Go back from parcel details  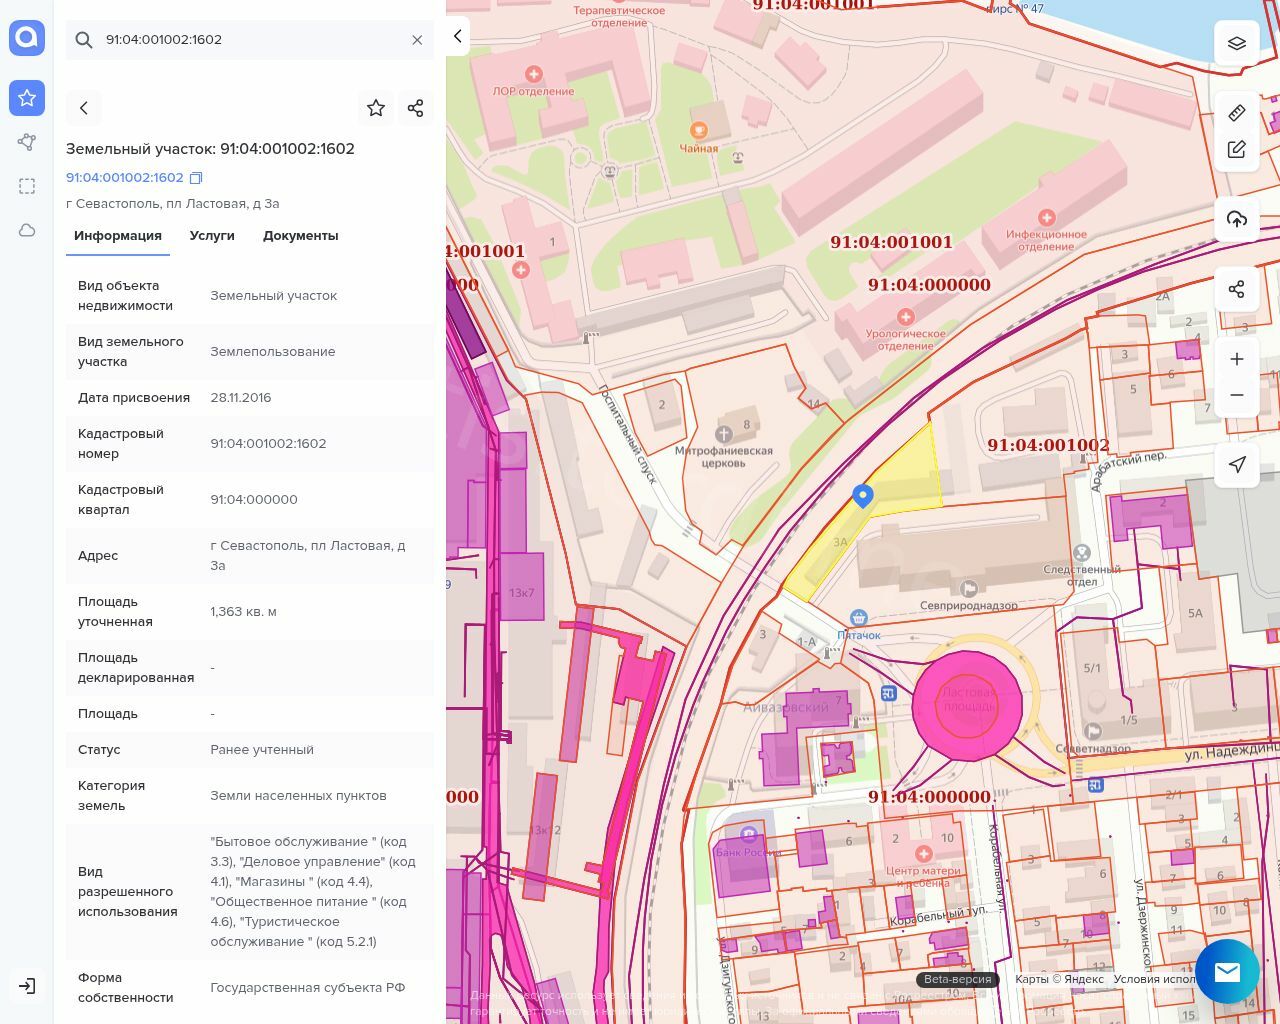point(84,108)
